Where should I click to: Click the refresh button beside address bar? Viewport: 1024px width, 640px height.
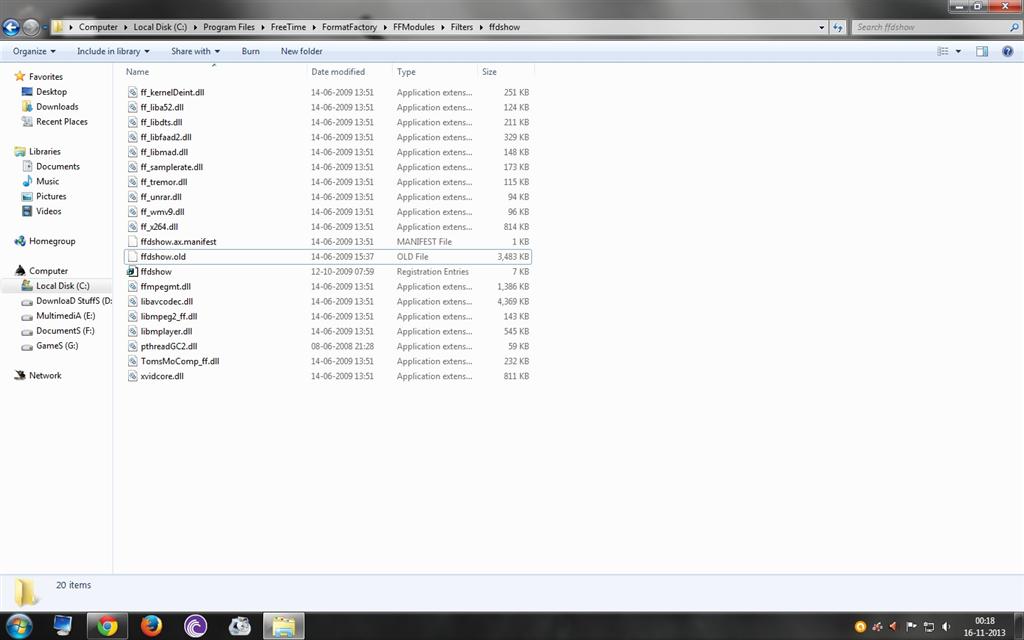(838, 27)
